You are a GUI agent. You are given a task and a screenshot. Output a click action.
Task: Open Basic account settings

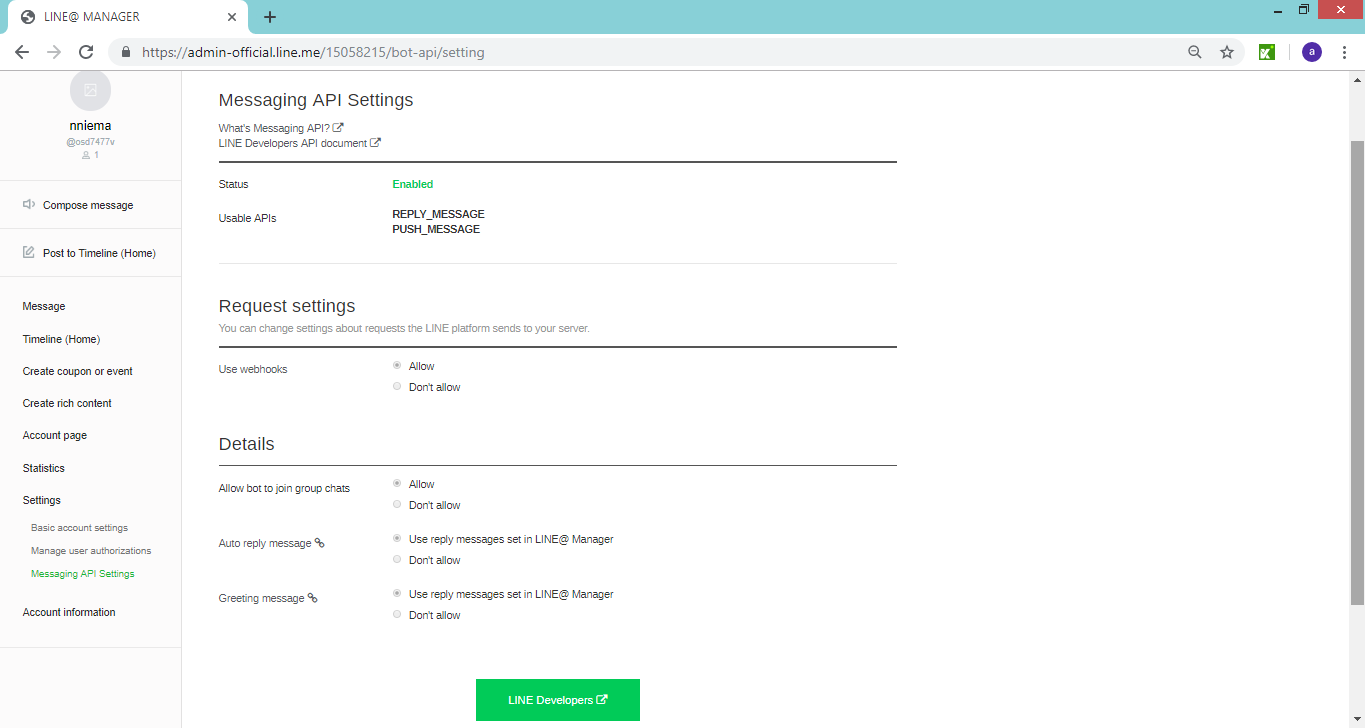79,527
